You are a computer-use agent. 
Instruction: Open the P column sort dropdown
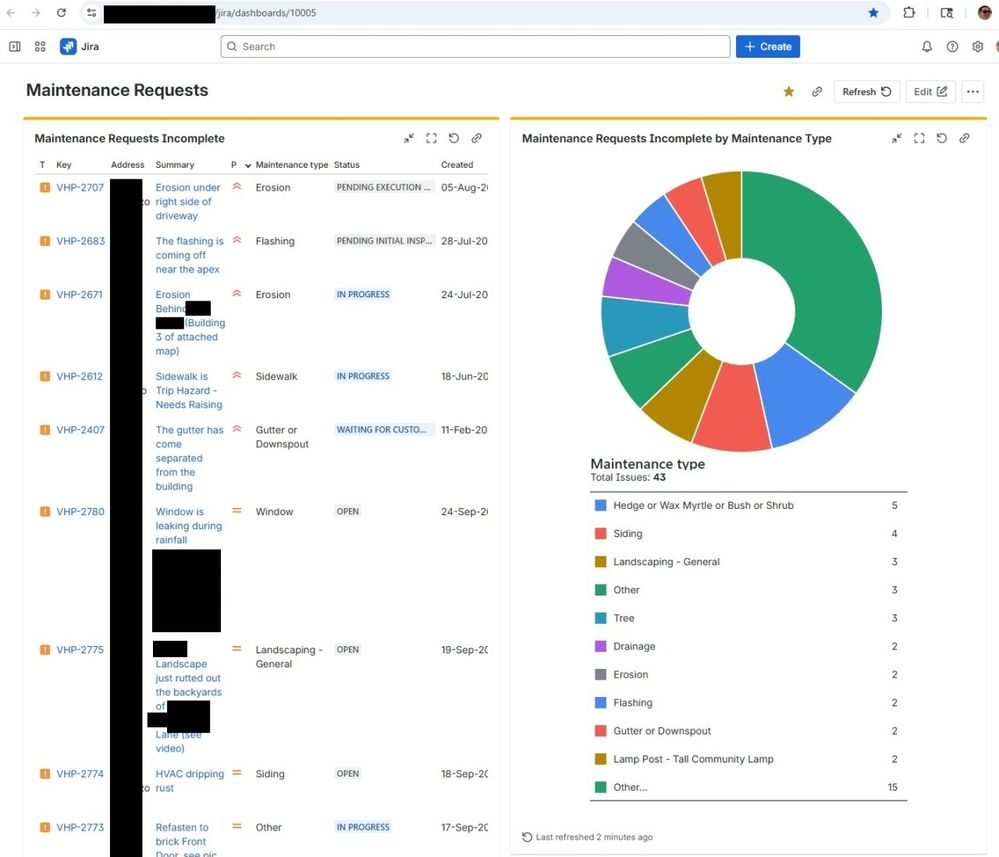point(241,164)
